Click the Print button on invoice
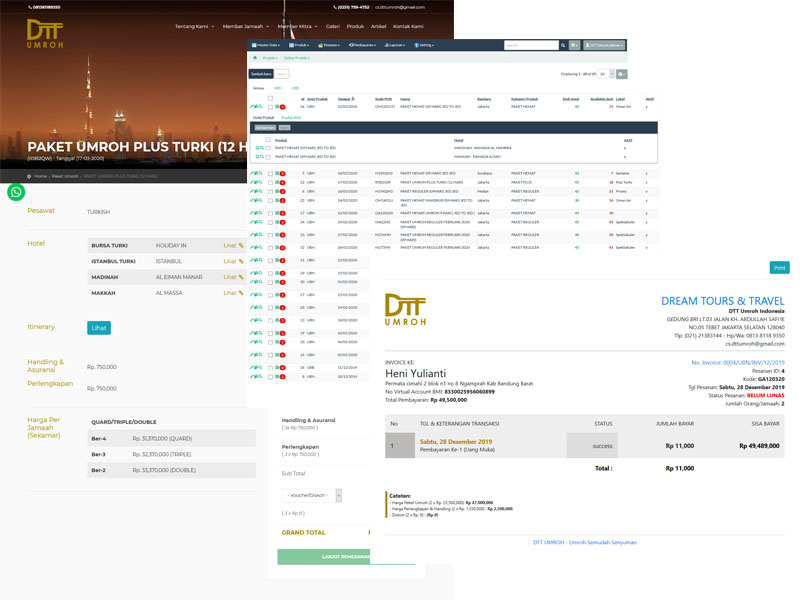The width and height of the screenshot is (800, 600). point(779,267)
